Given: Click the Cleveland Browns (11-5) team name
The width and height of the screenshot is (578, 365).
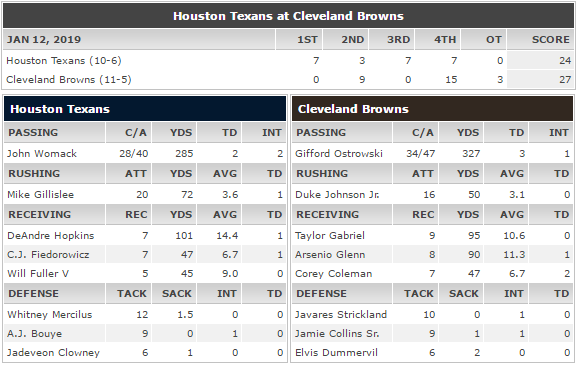Looking at the screenshot, I should (69, 80).
